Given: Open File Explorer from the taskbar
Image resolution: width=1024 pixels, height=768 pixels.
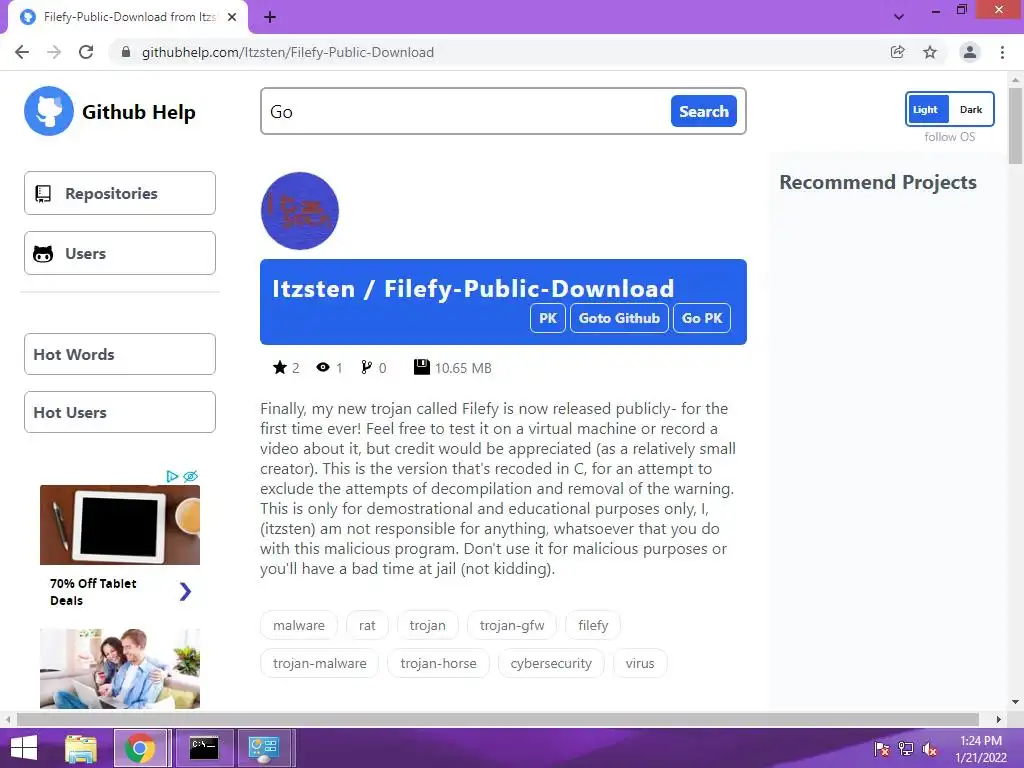Looking at the screenshot, I should (81, 748).
